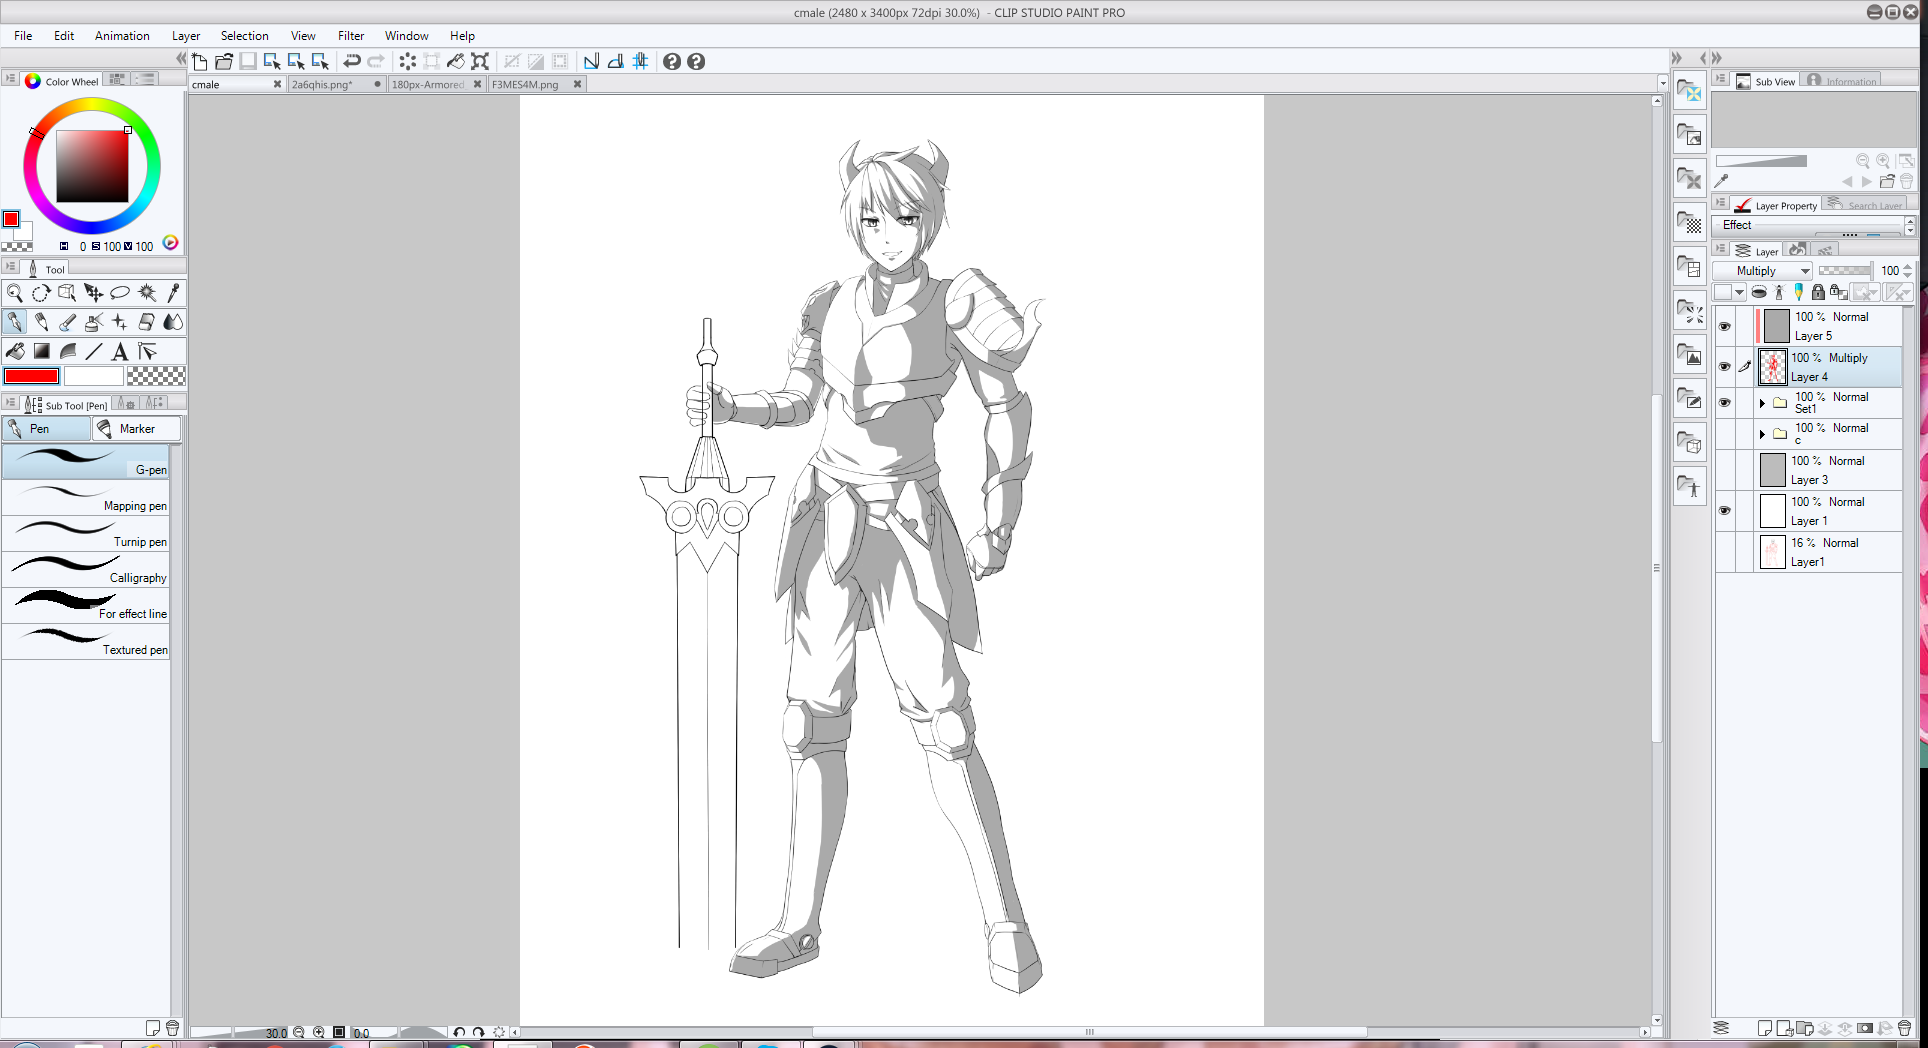
Task: Hide Layer 5 using its eye icon
Action: click(1724, 326)
